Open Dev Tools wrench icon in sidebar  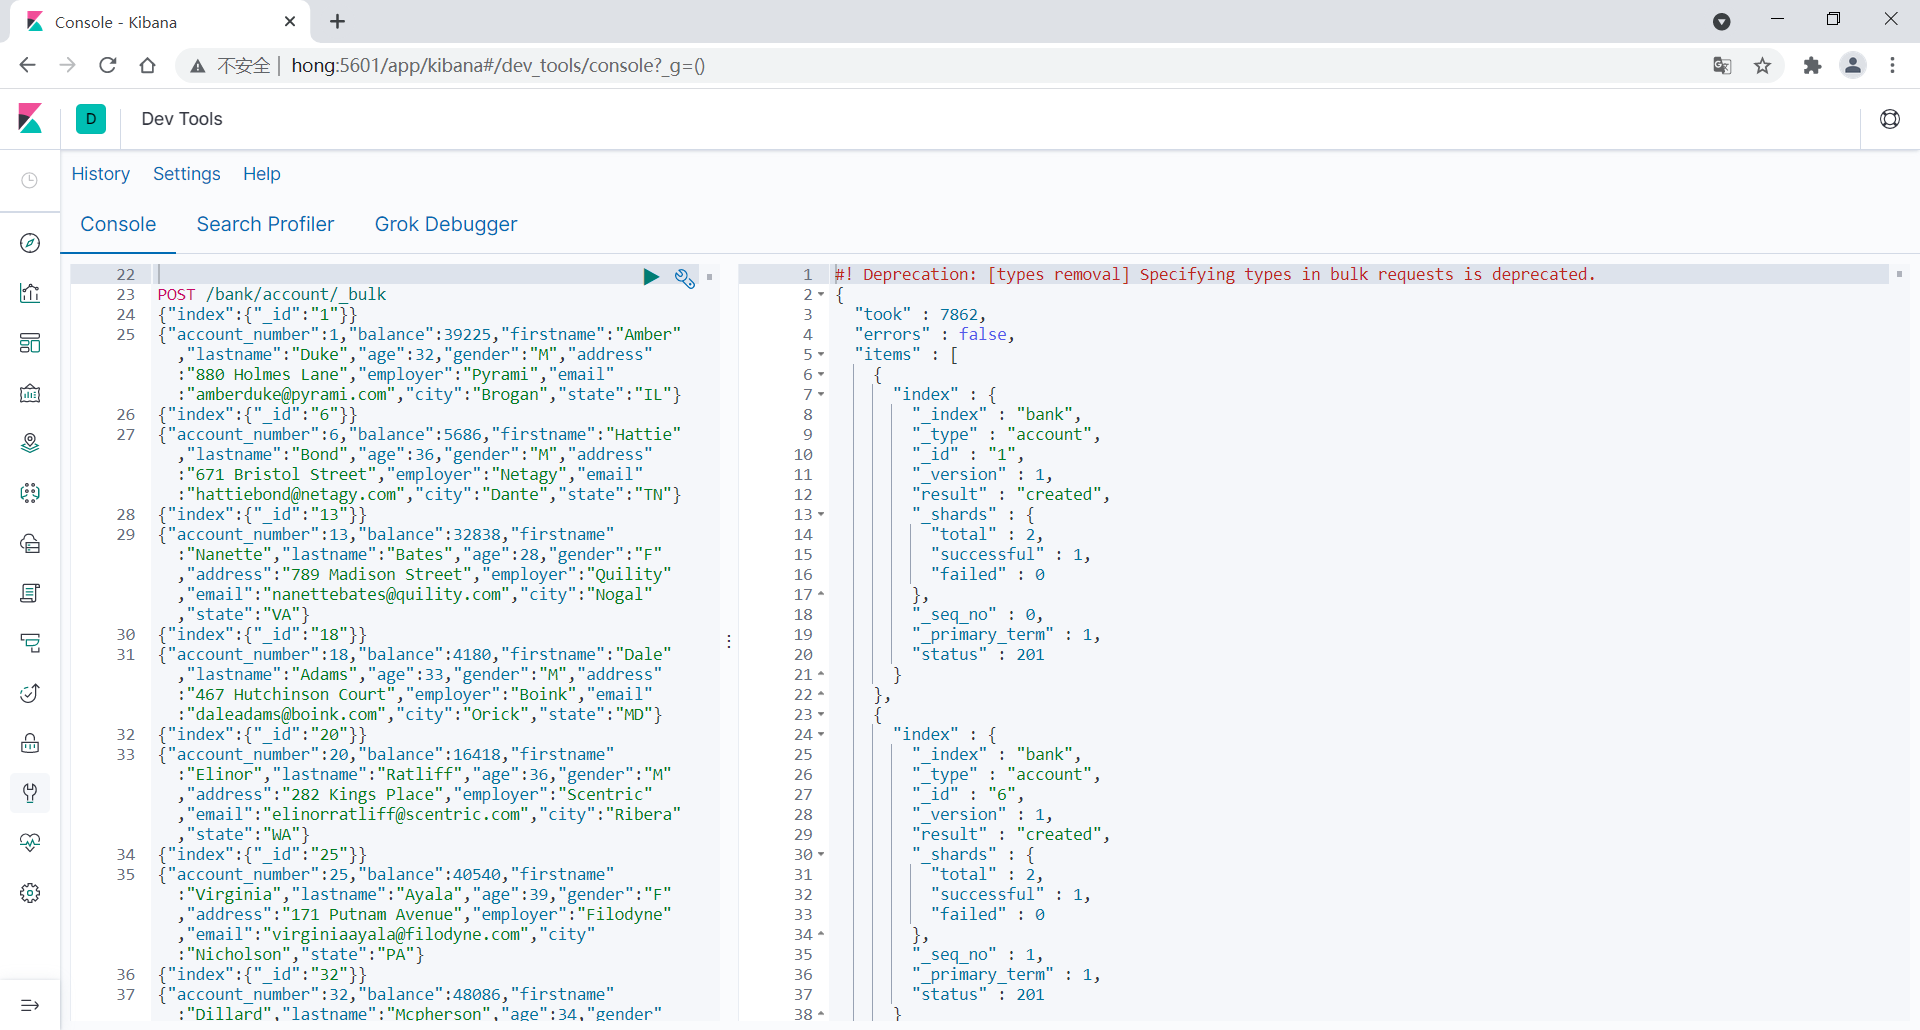30,793
